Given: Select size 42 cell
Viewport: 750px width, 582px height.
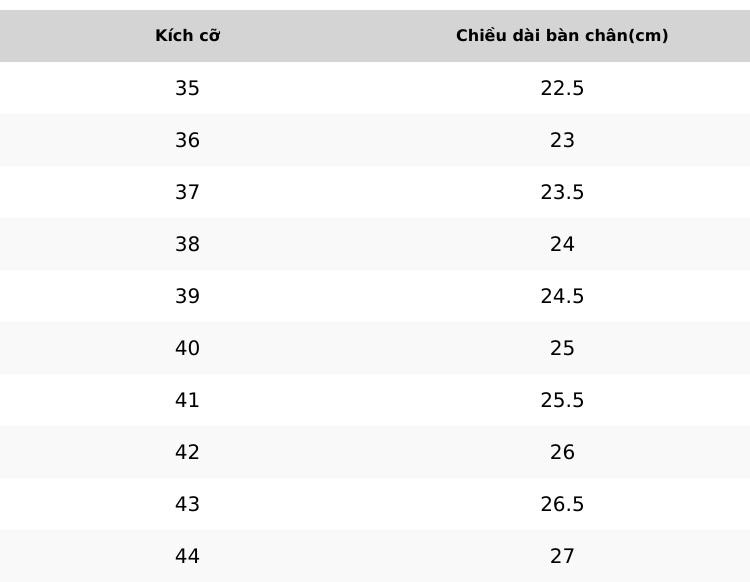Looking at the screenshot, I should click(x=188, y=452).
